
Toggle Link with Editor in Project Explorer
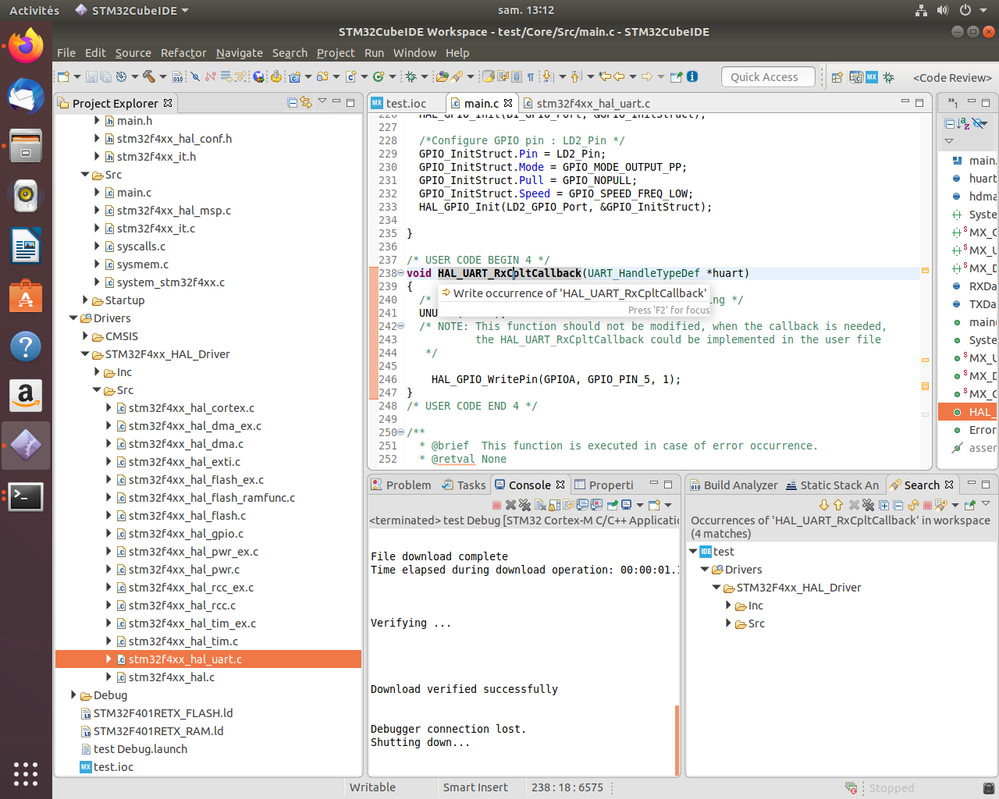click(305, 103)
